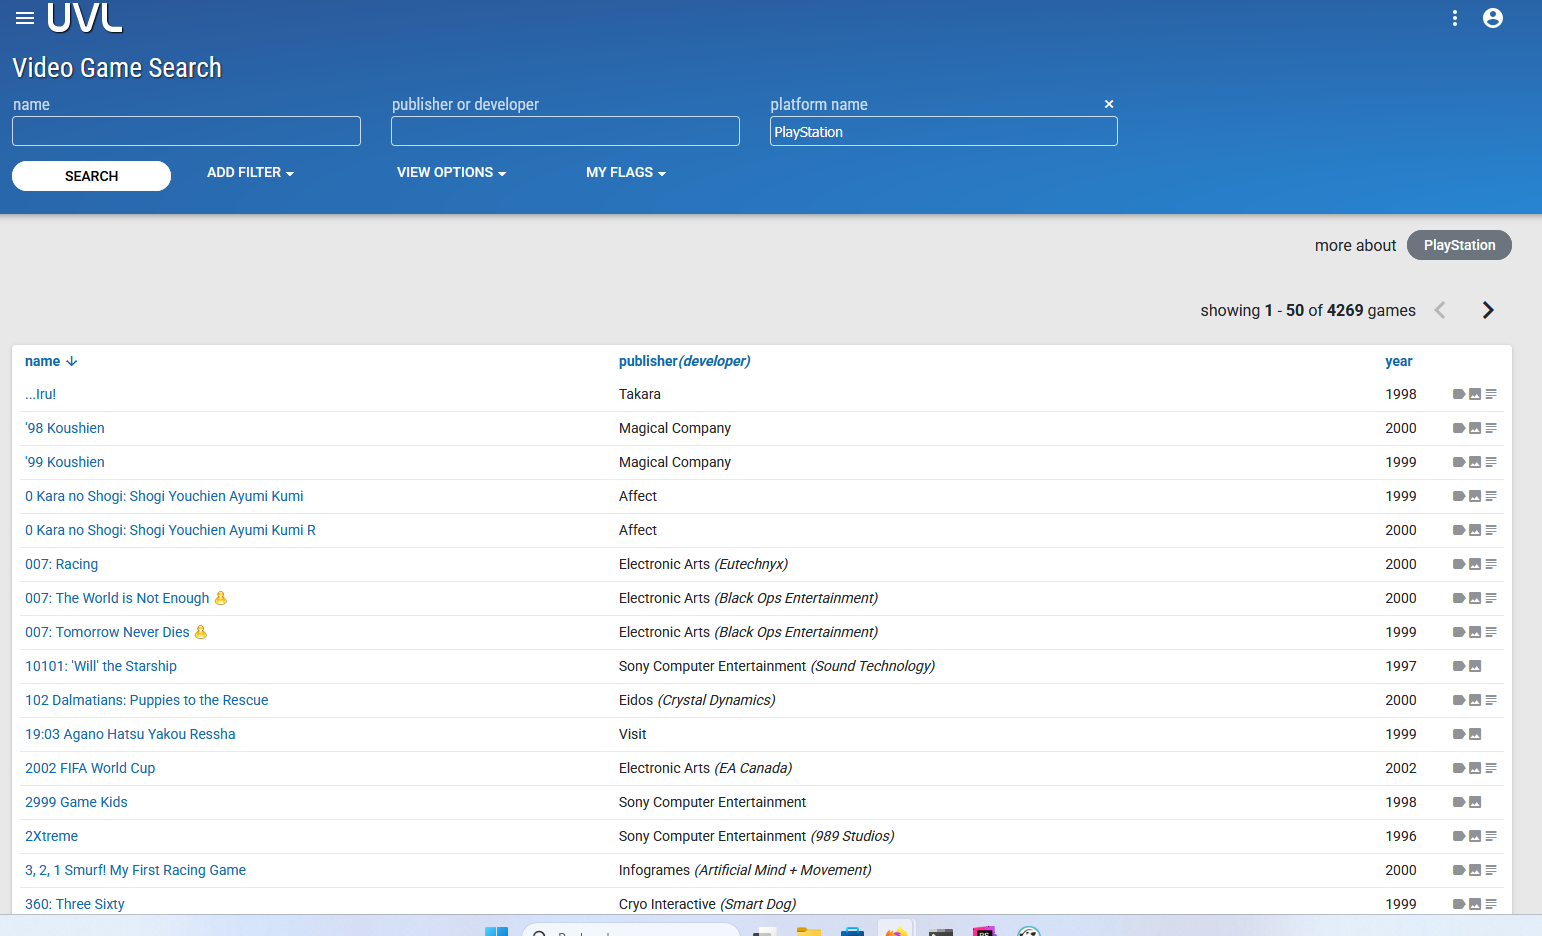
Task: Sort the list by the name column header
Action: (51, 361)
